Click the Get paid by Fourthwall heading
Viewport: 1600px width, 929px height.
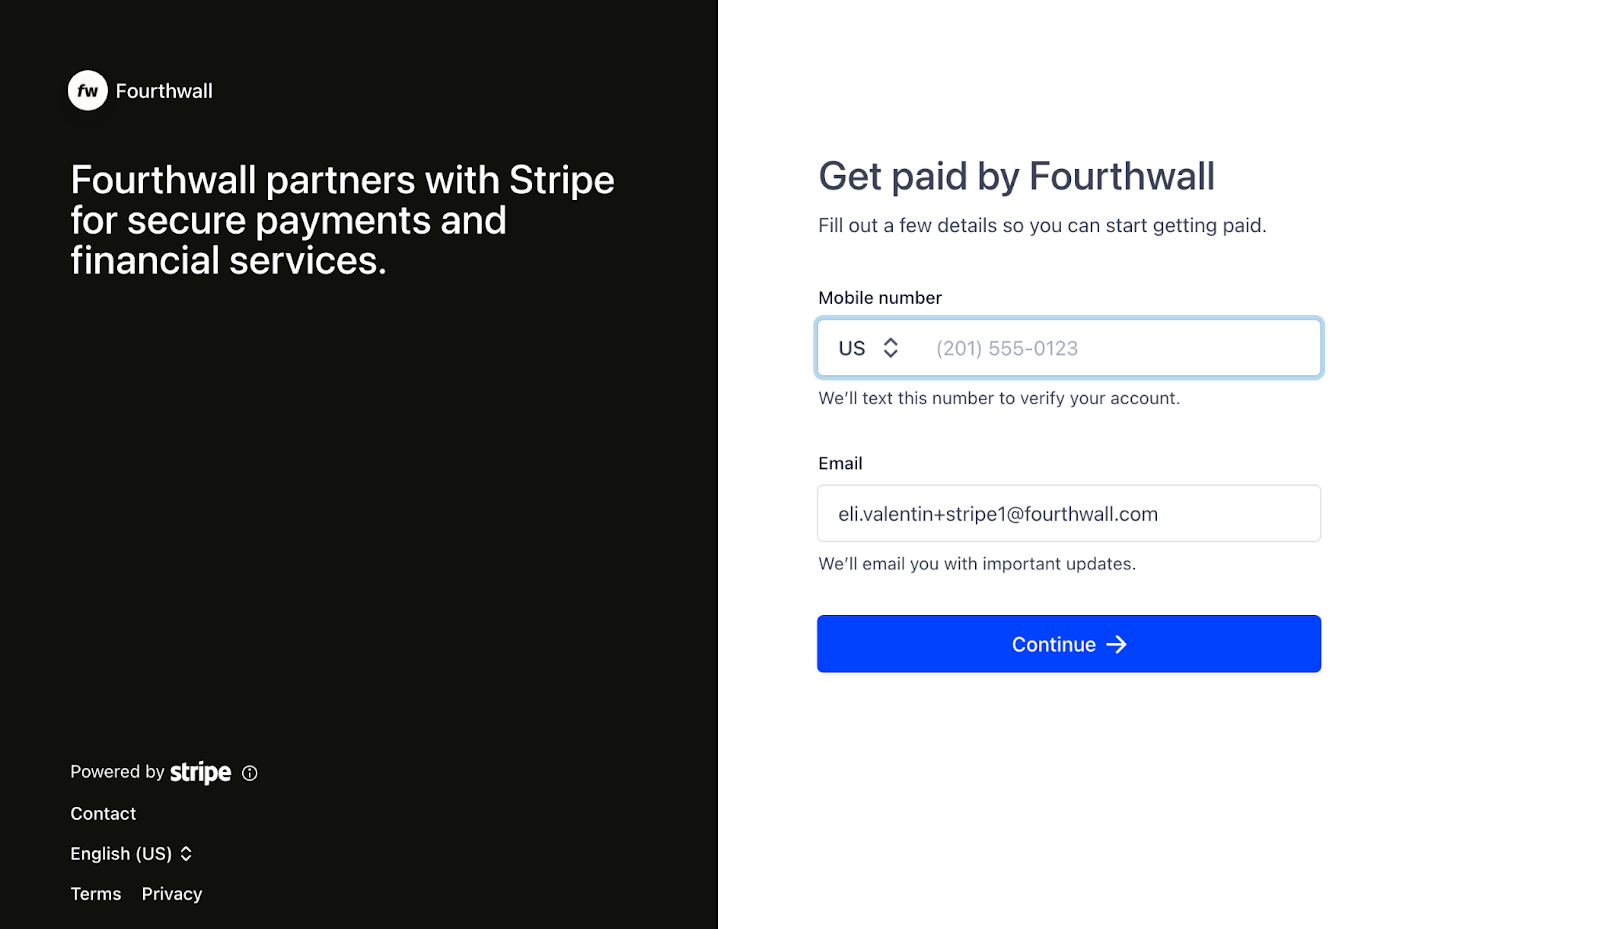click(1016, 177)
